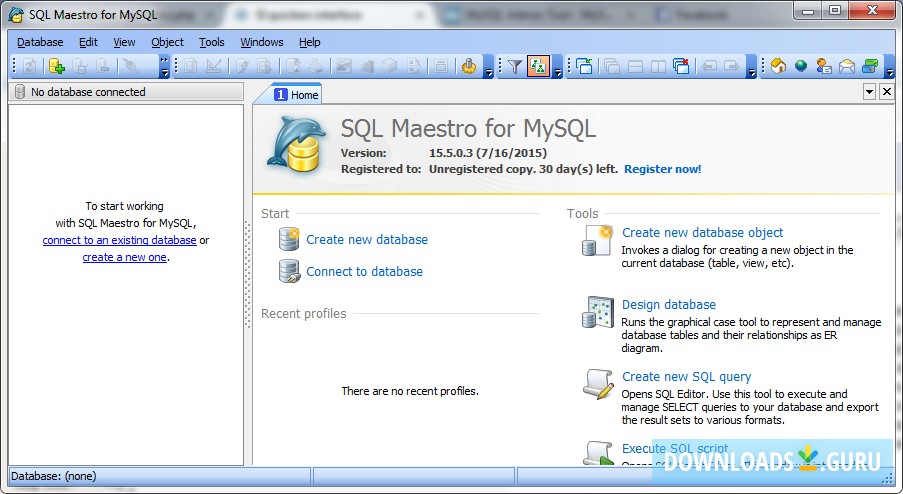Screen dimensions: 903x494
Task: Close the Home tab with the X button
Action: (887, 92)
